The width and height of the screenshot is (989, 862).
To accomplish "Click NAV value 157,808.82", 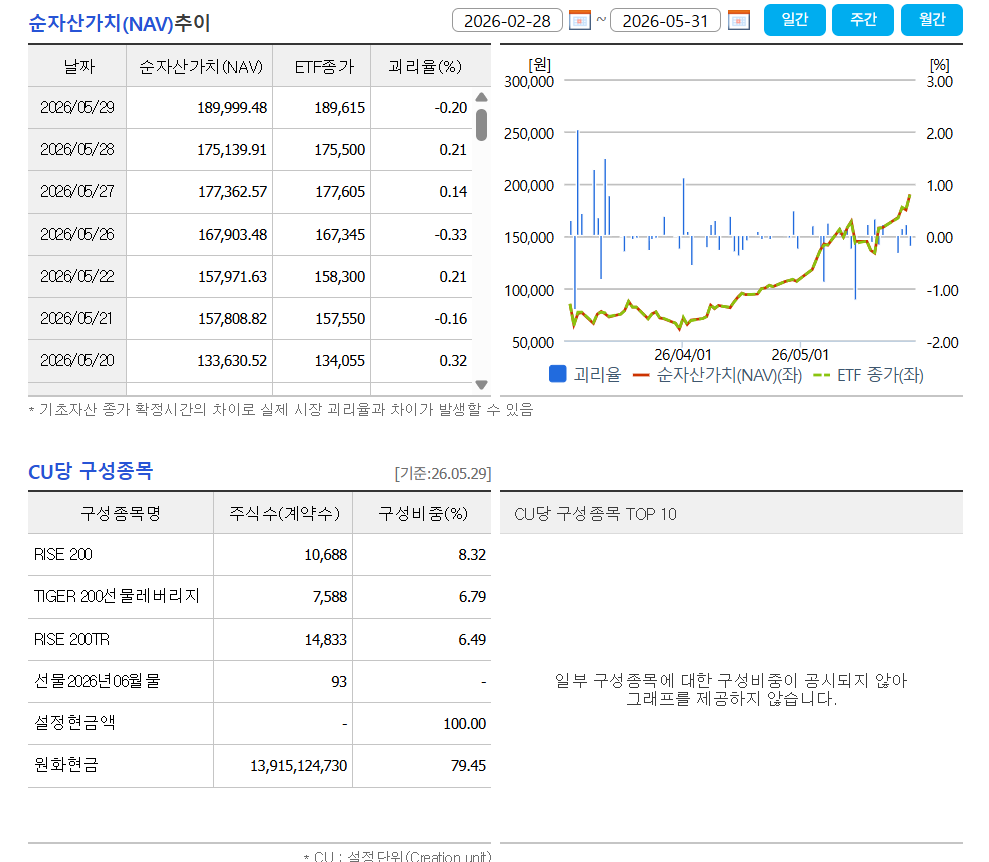I will click(232, 319).
